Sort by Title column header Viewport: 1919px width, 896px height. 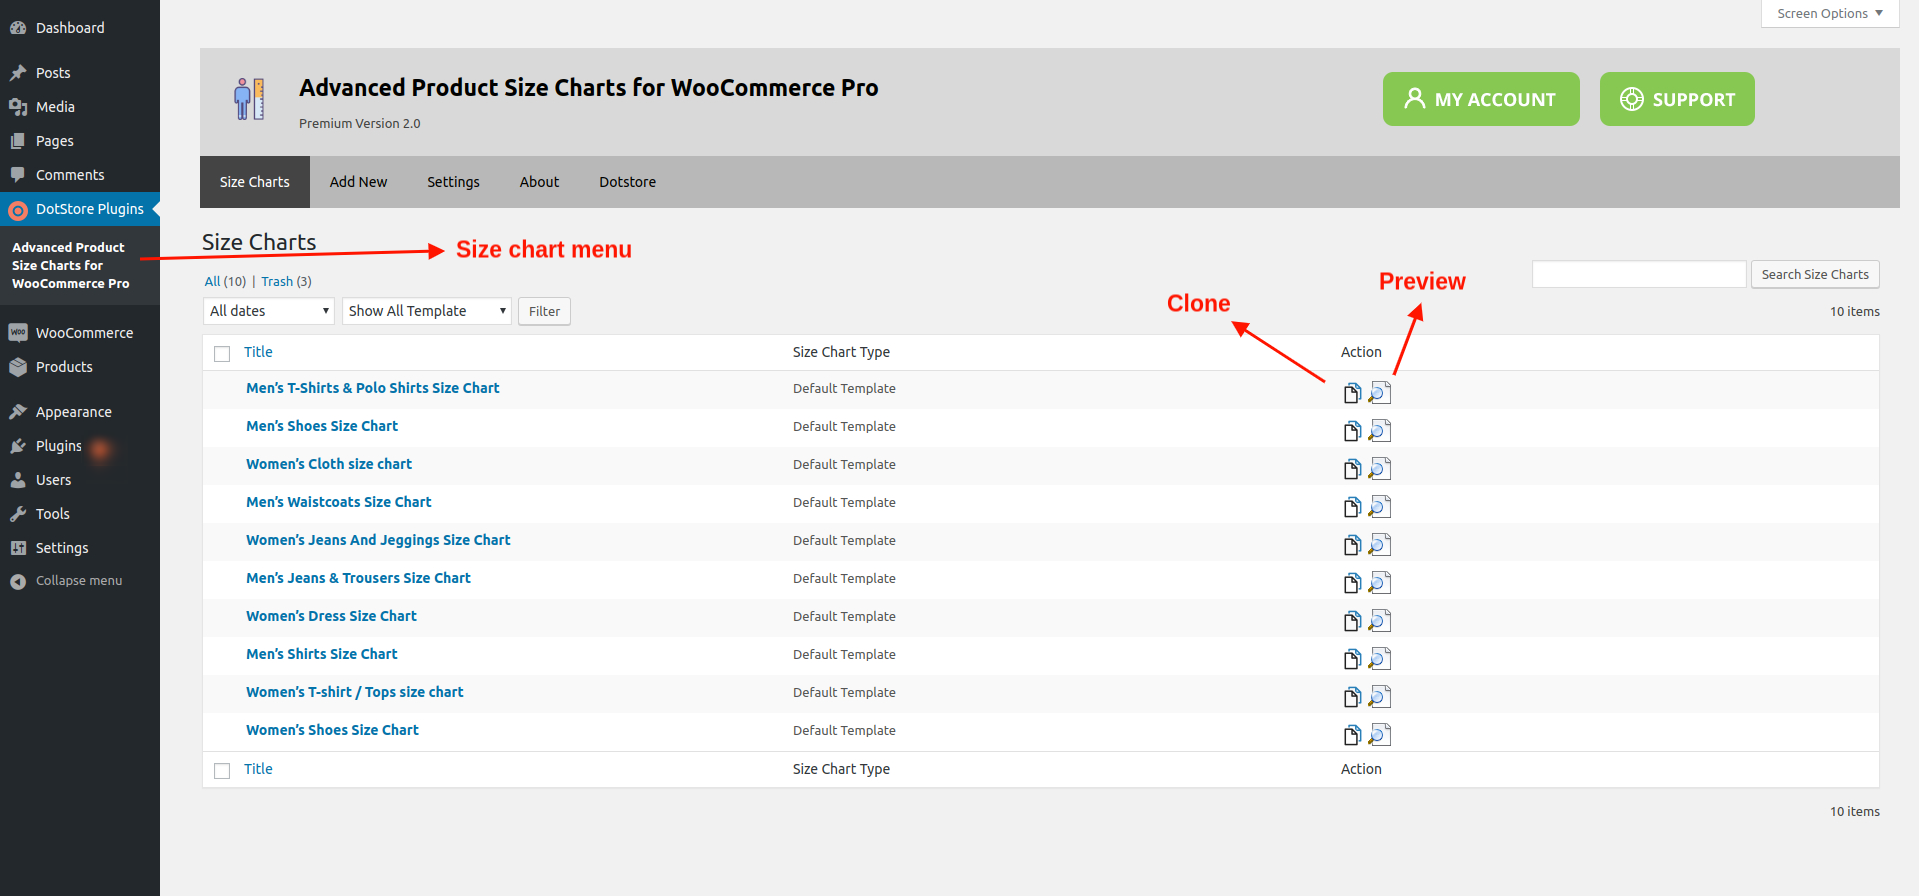(258, 352)
